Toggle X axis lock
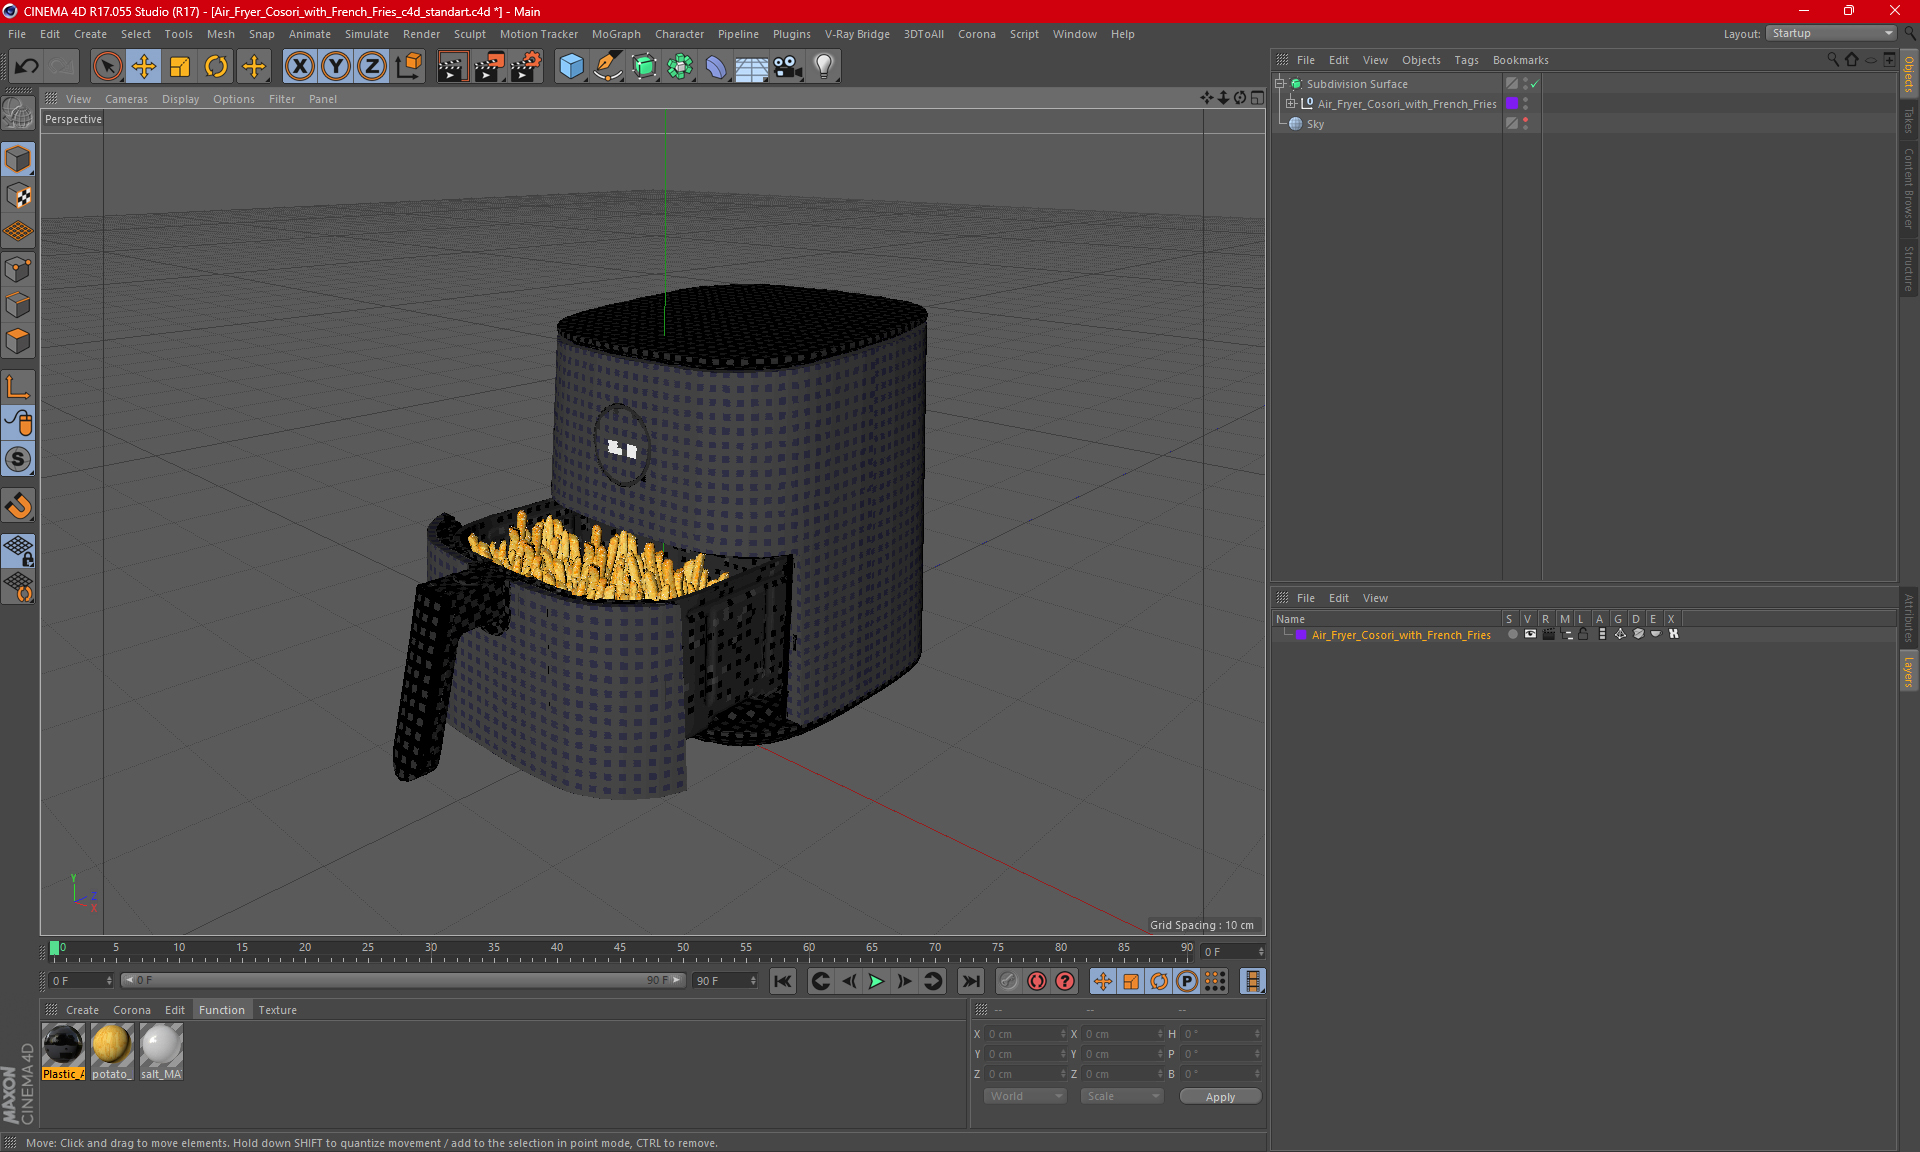The width and height of the screenshot is (1920, 1152). 299,67
